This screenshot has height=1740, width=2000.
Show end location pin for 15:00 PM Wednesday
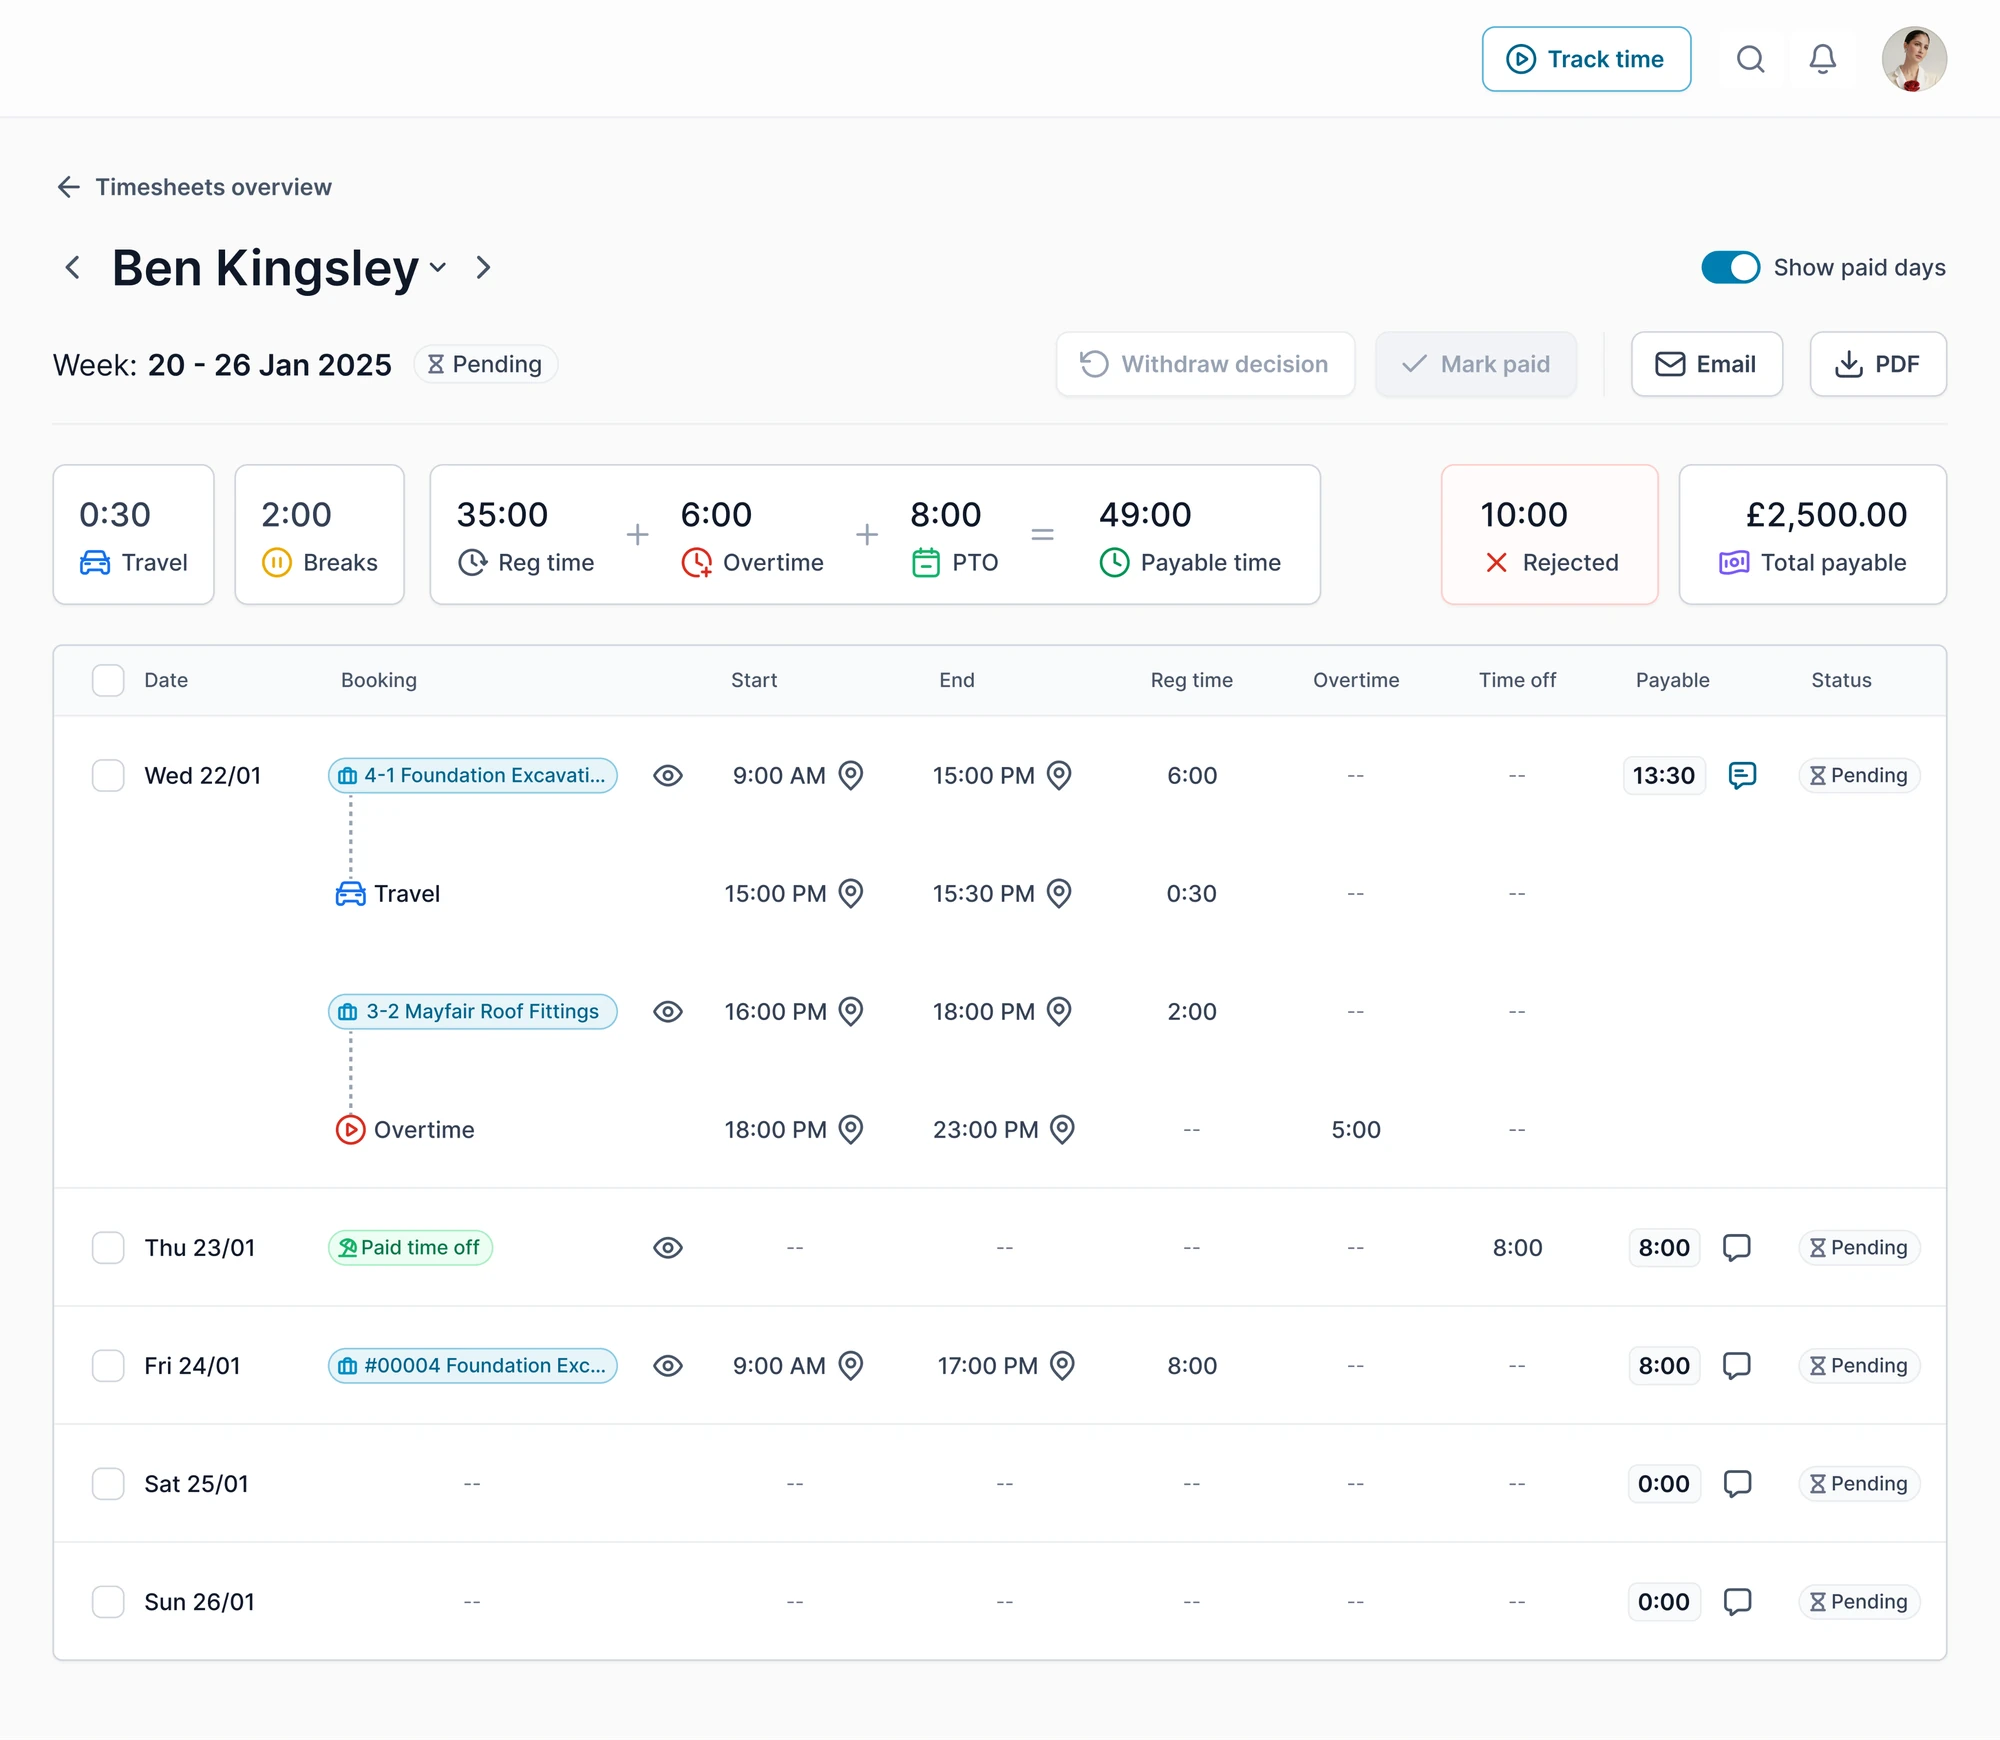[x=1059, y=775]
